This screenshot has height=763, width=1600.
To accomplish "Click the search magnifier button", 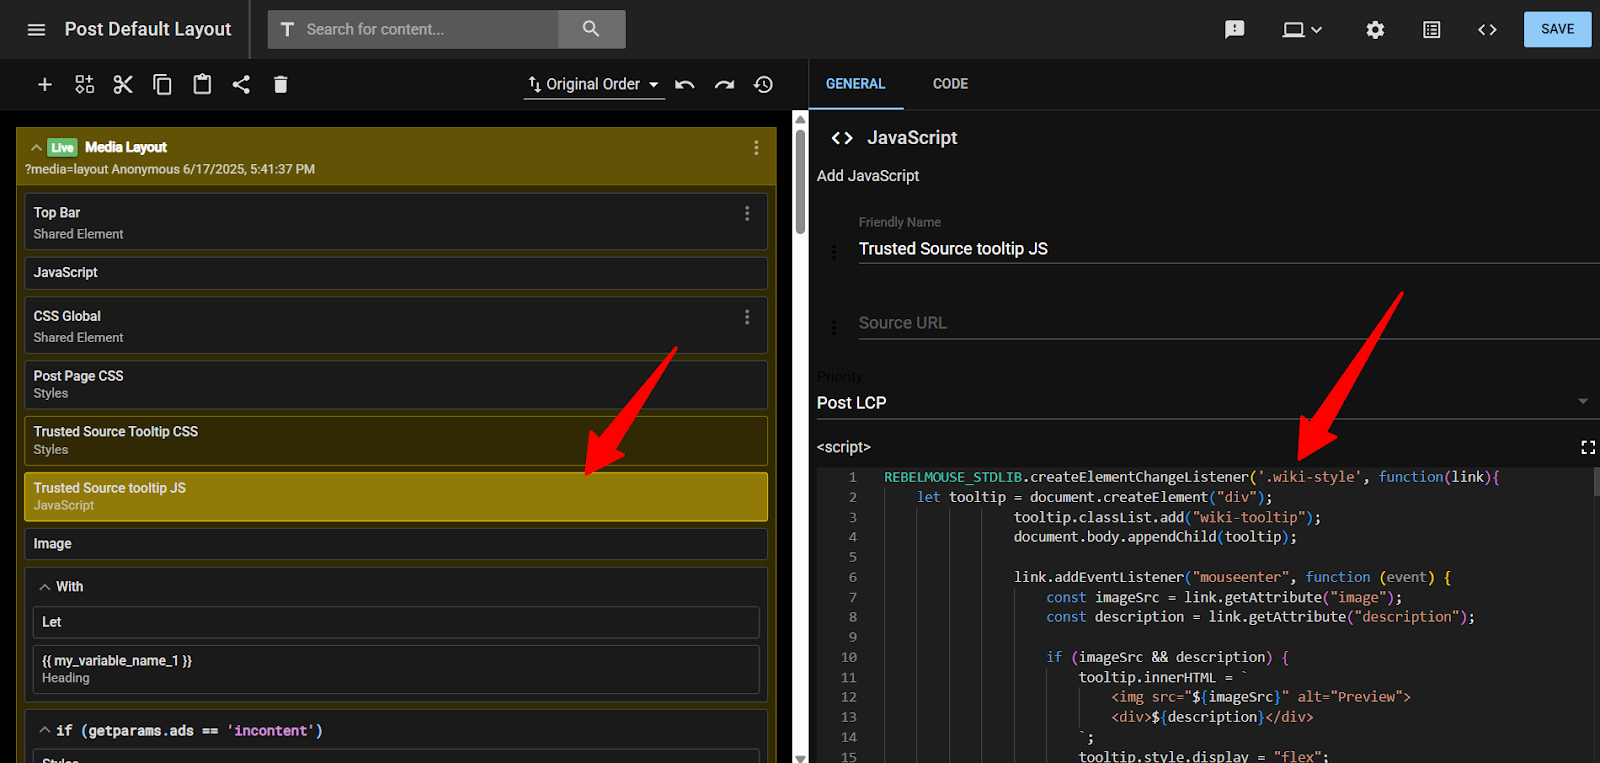I will [x=591, y=29].
